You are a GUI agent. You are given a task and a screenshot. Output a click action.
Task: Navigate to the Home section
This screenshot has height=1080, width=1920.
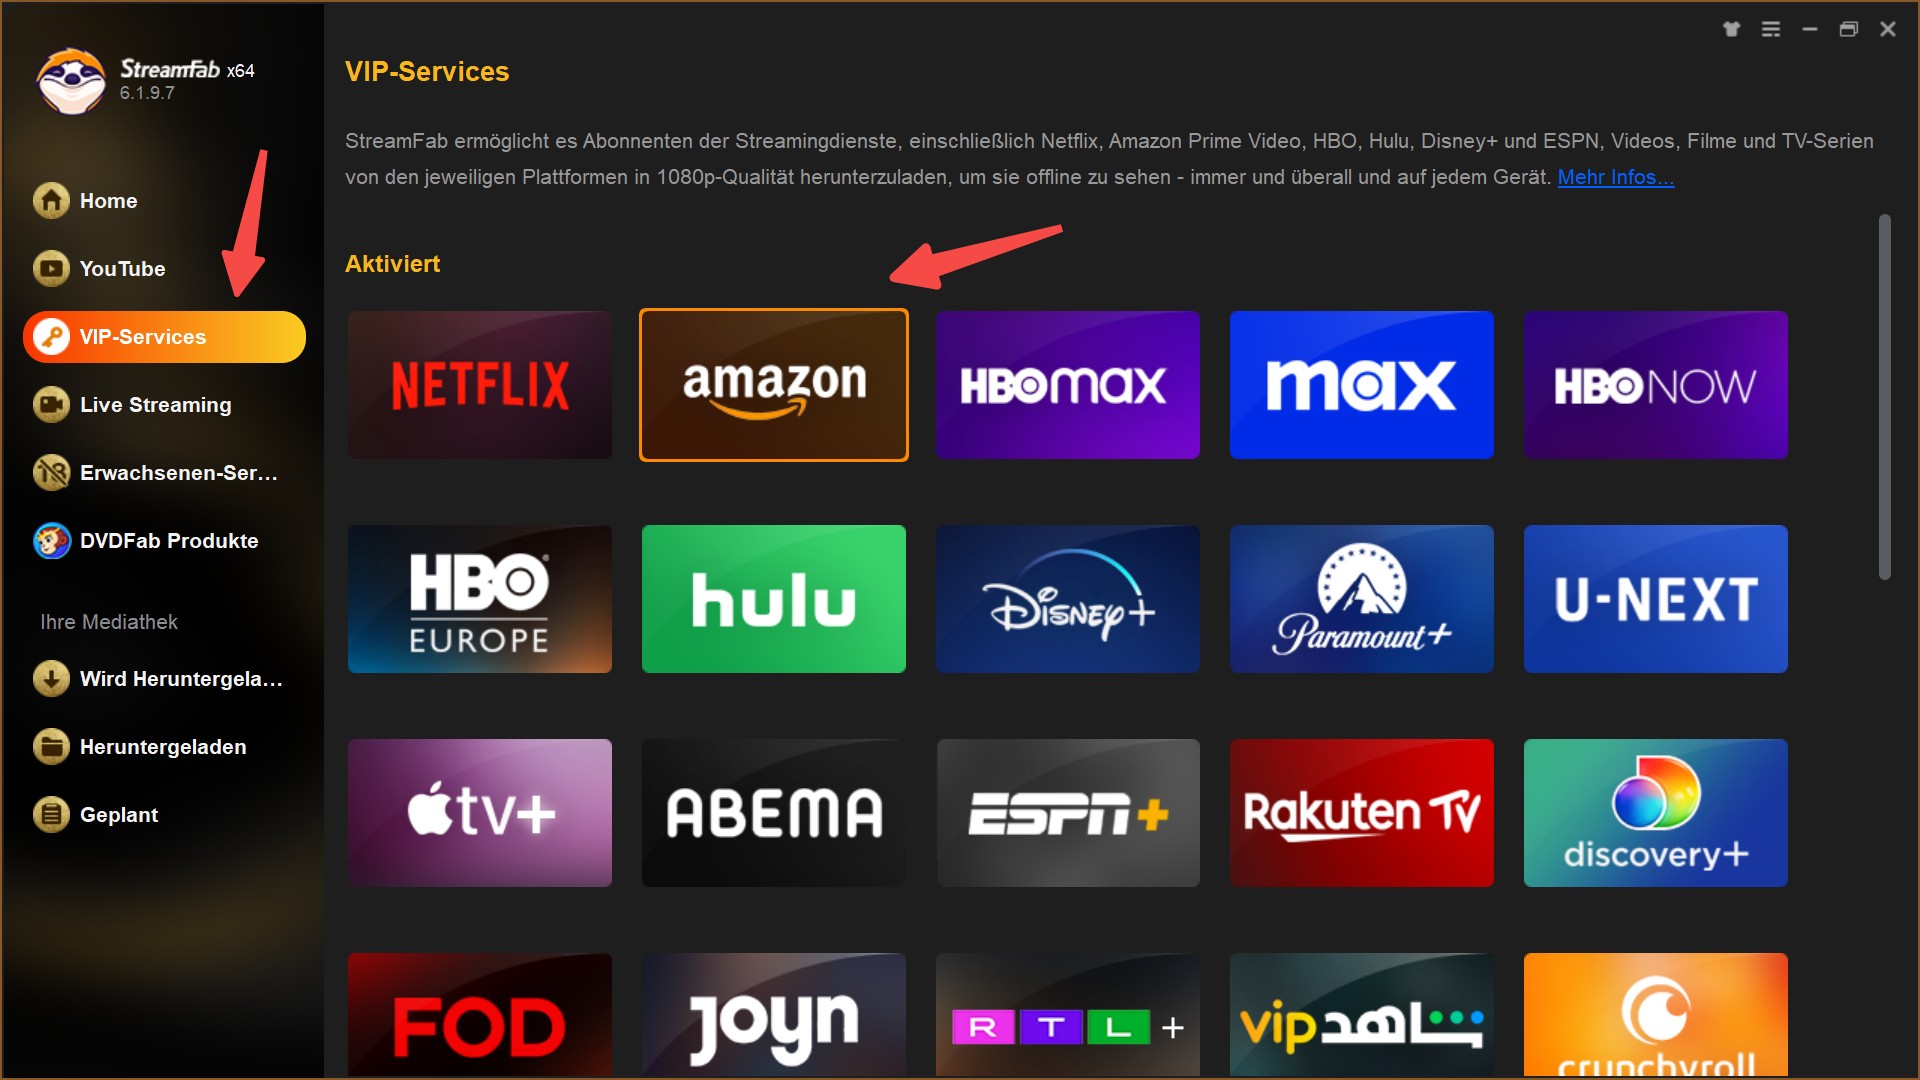[x=109, y=200]
